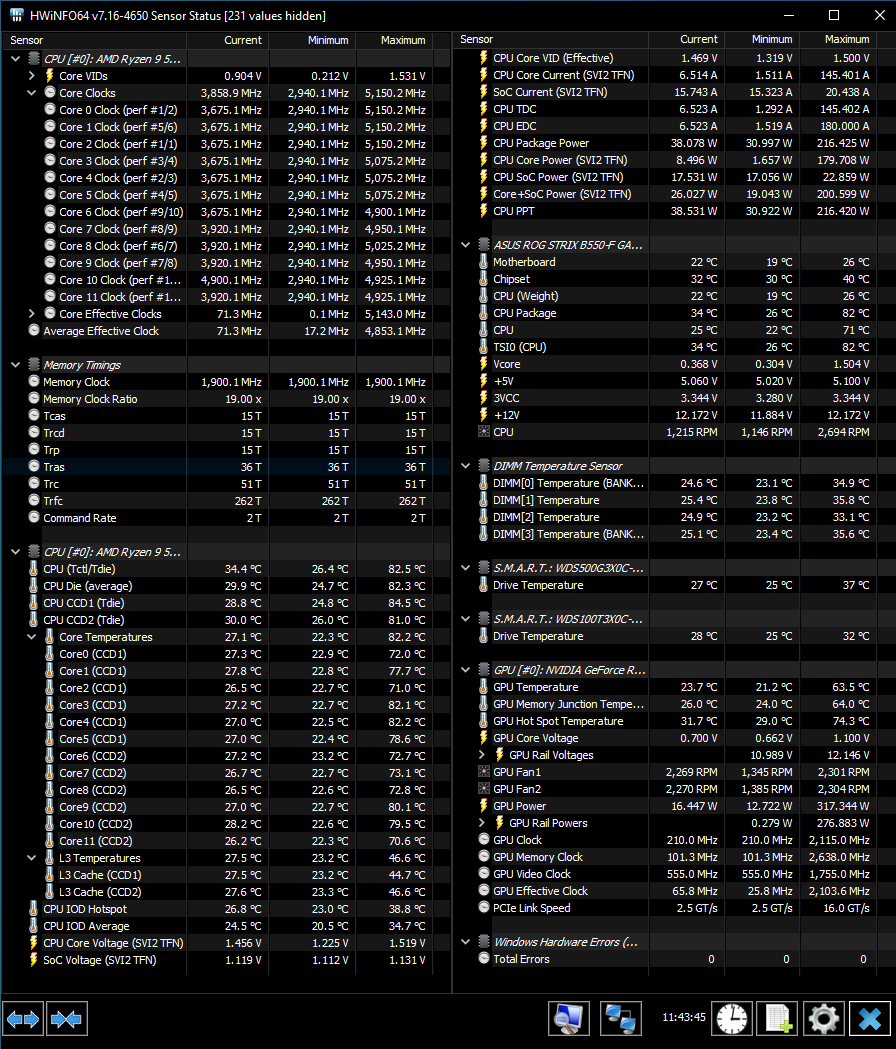Expand the GPU Rail Voltages node

484,755
